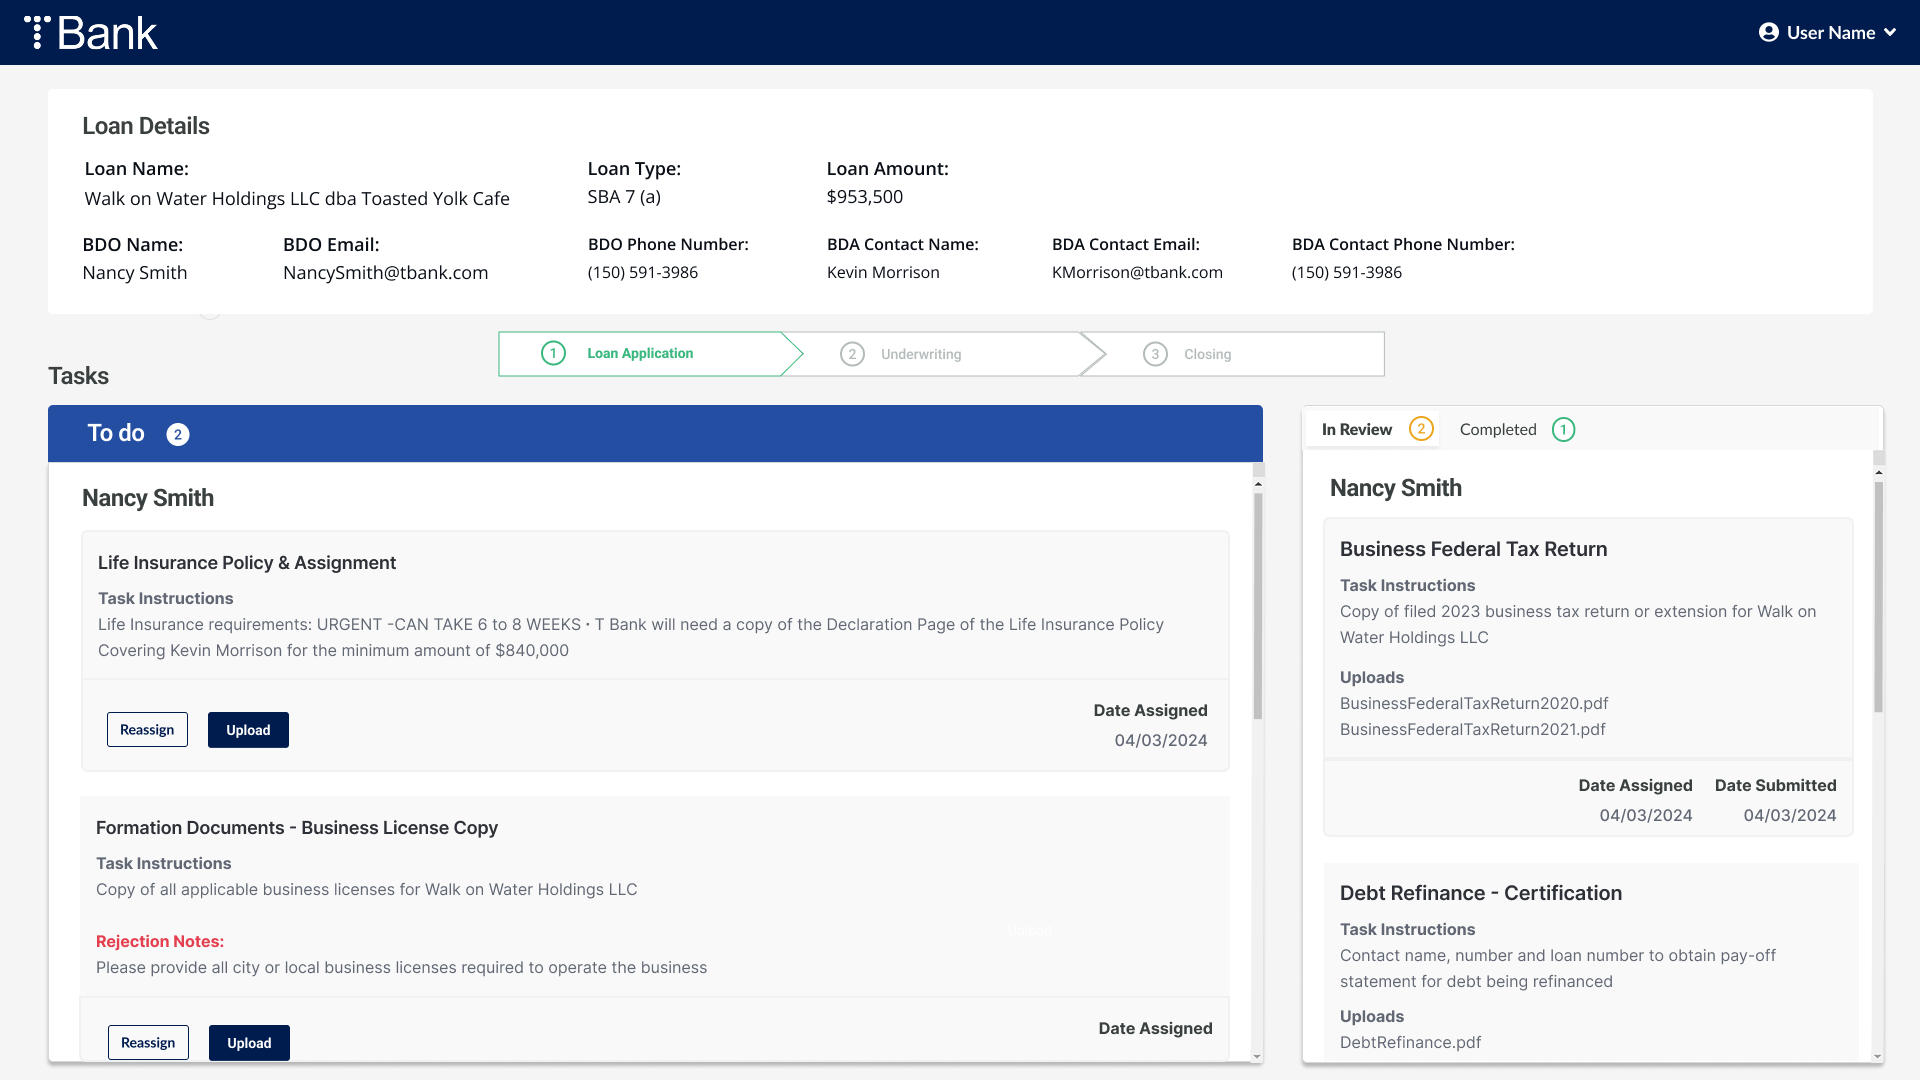Click the To do count badge
1920x1080 pixels.
(178, 435)
